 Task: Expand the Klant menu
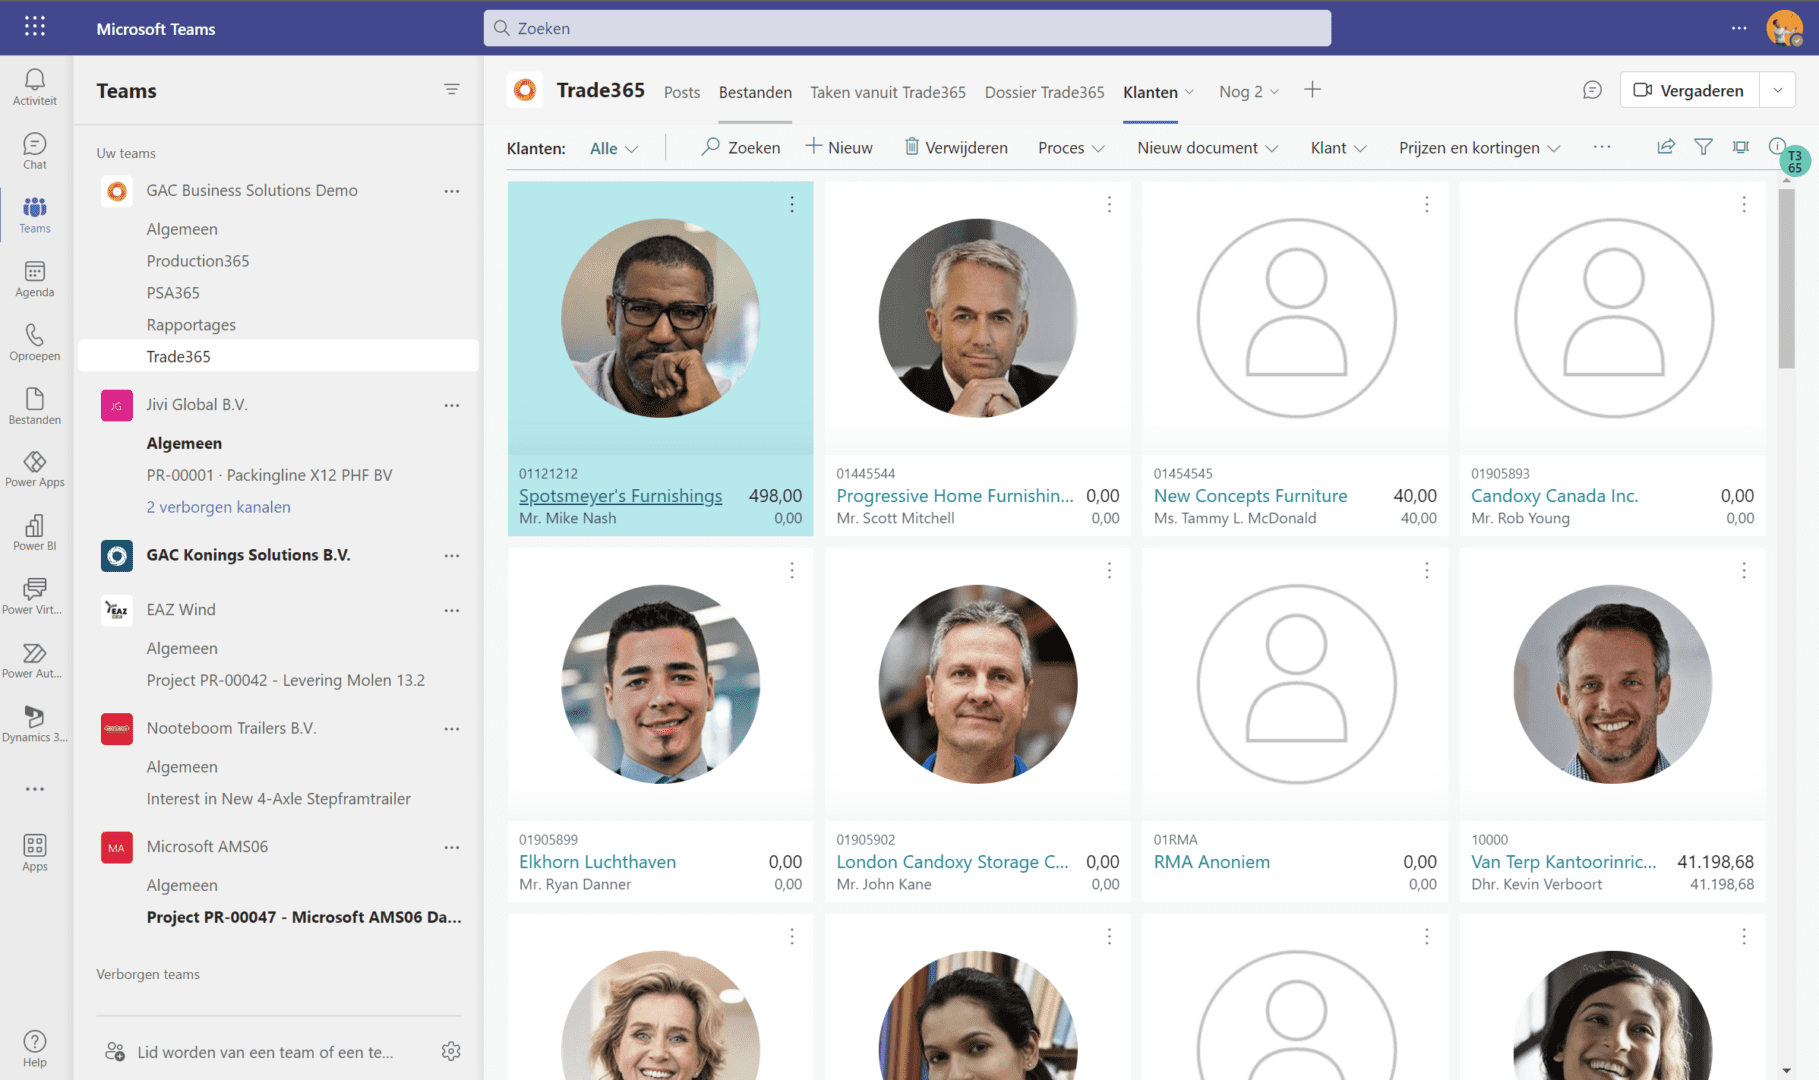(1339, 148)
